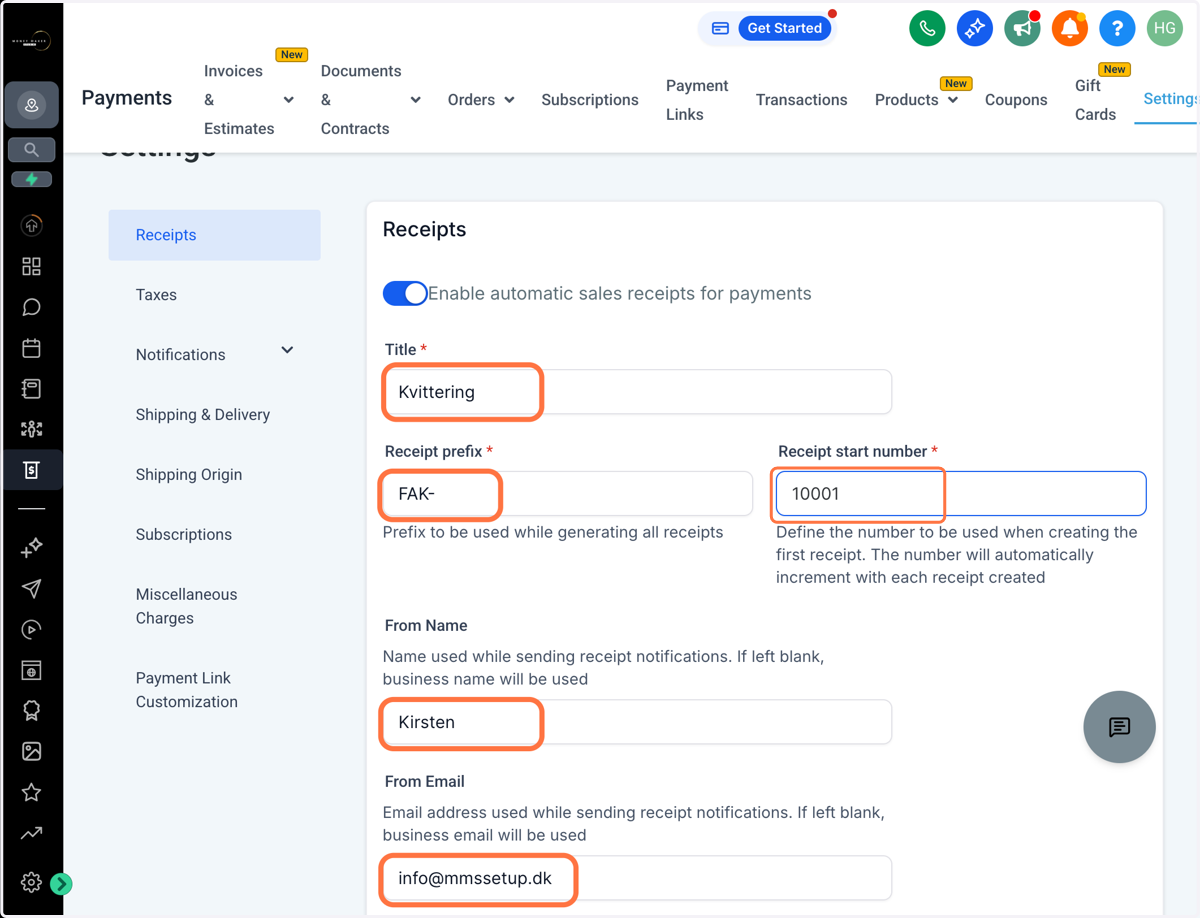Open the megaphone announcements icon
The height and width of the screenshot is (918, 1200).
tap(1022, 28)
